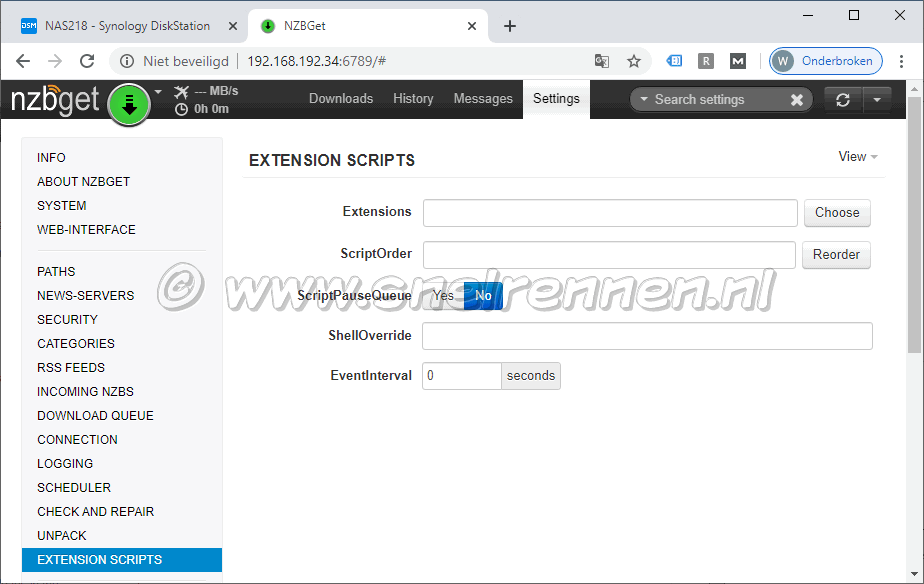Click the M extension icon
Image resolution: width=924 pixels, height=584 pixels.
(738, 61)
